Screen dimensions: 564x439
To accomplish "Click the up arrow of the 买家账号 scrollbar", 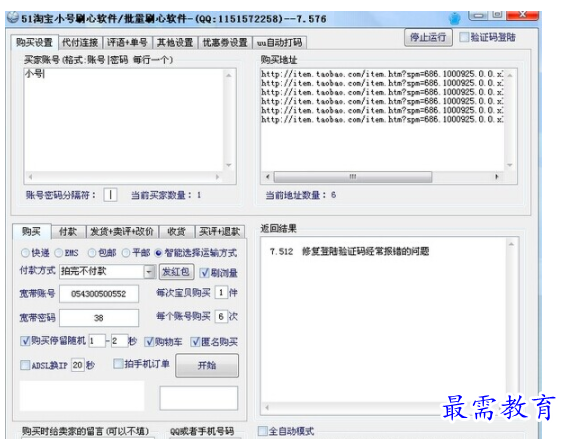I will click(229, 75).
